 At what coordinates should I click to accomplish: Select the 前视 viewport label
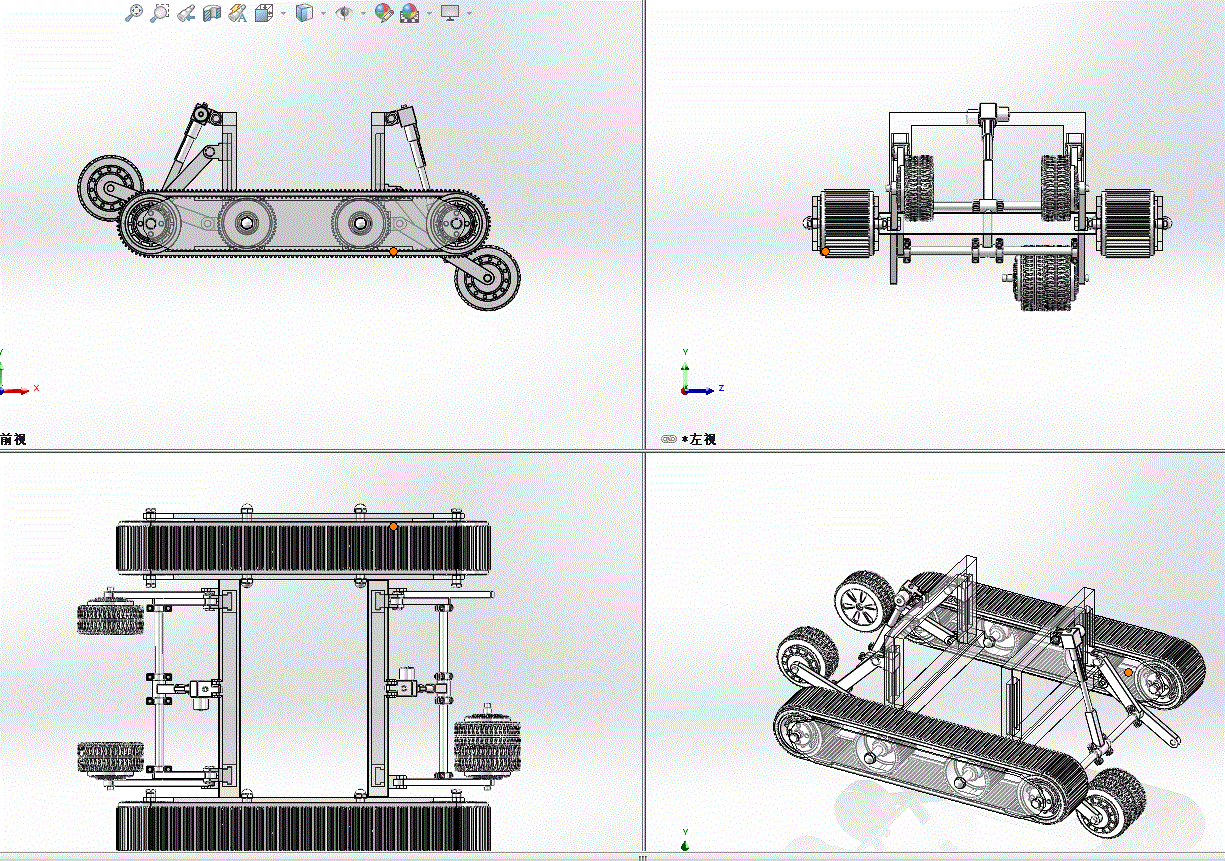point(13,439)
